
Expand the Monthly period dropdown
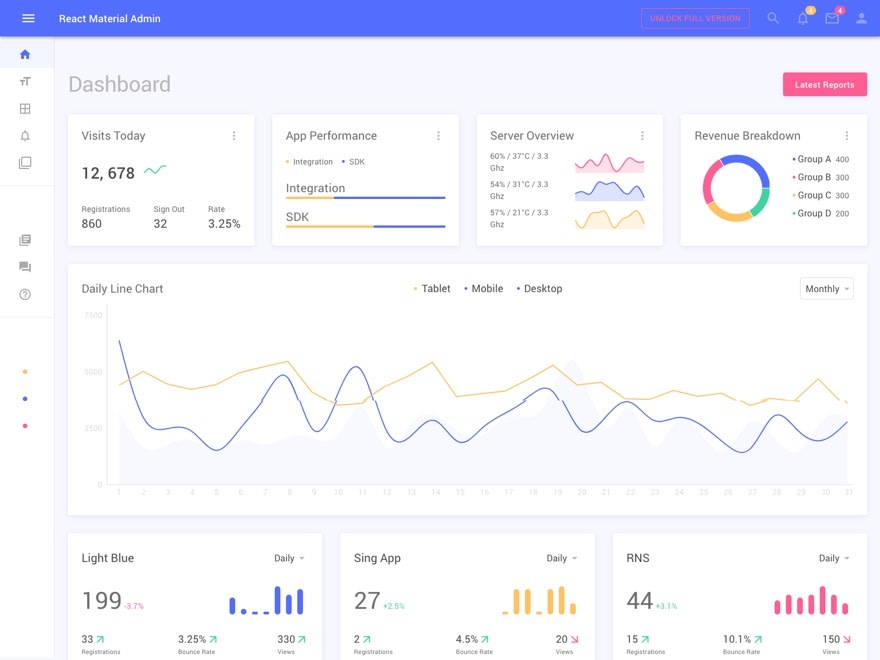point(826,289)
